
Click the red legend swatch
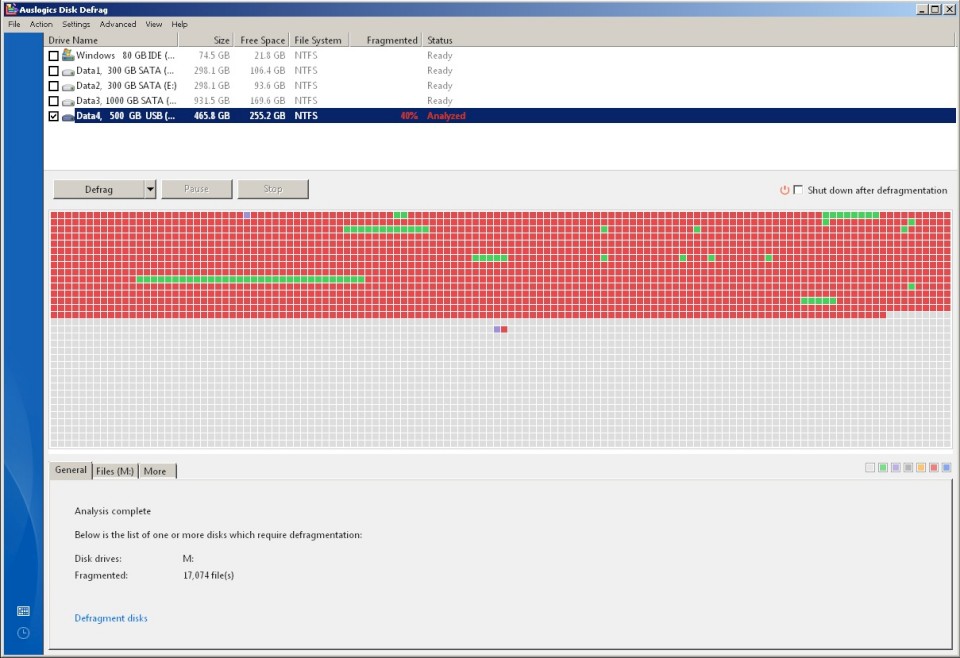[934, 468]
